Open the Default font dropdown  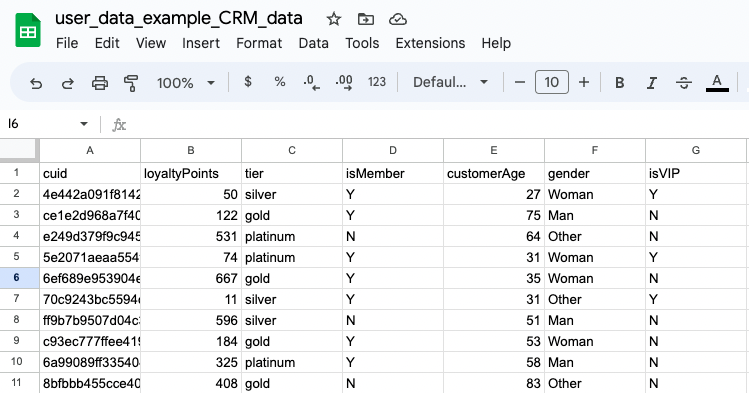pos(450,82)
